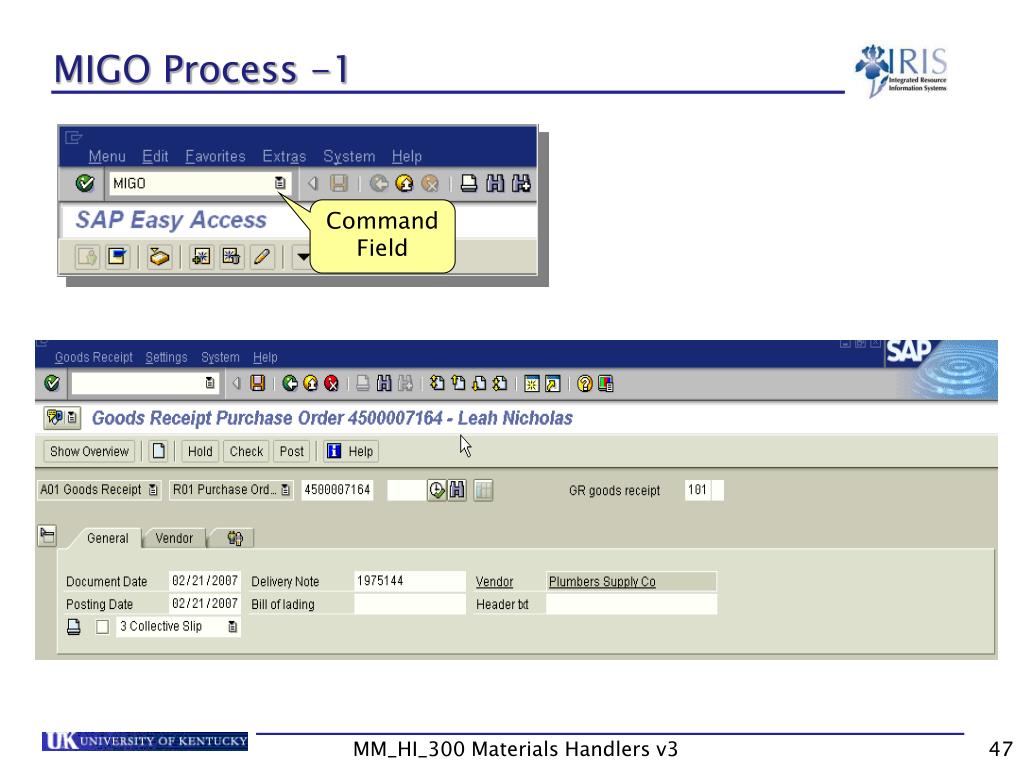The width and height of the screenshot is (1024, 768).
Task: Click the Execute clock icon beside PO number
Action: tap(437, 490)
